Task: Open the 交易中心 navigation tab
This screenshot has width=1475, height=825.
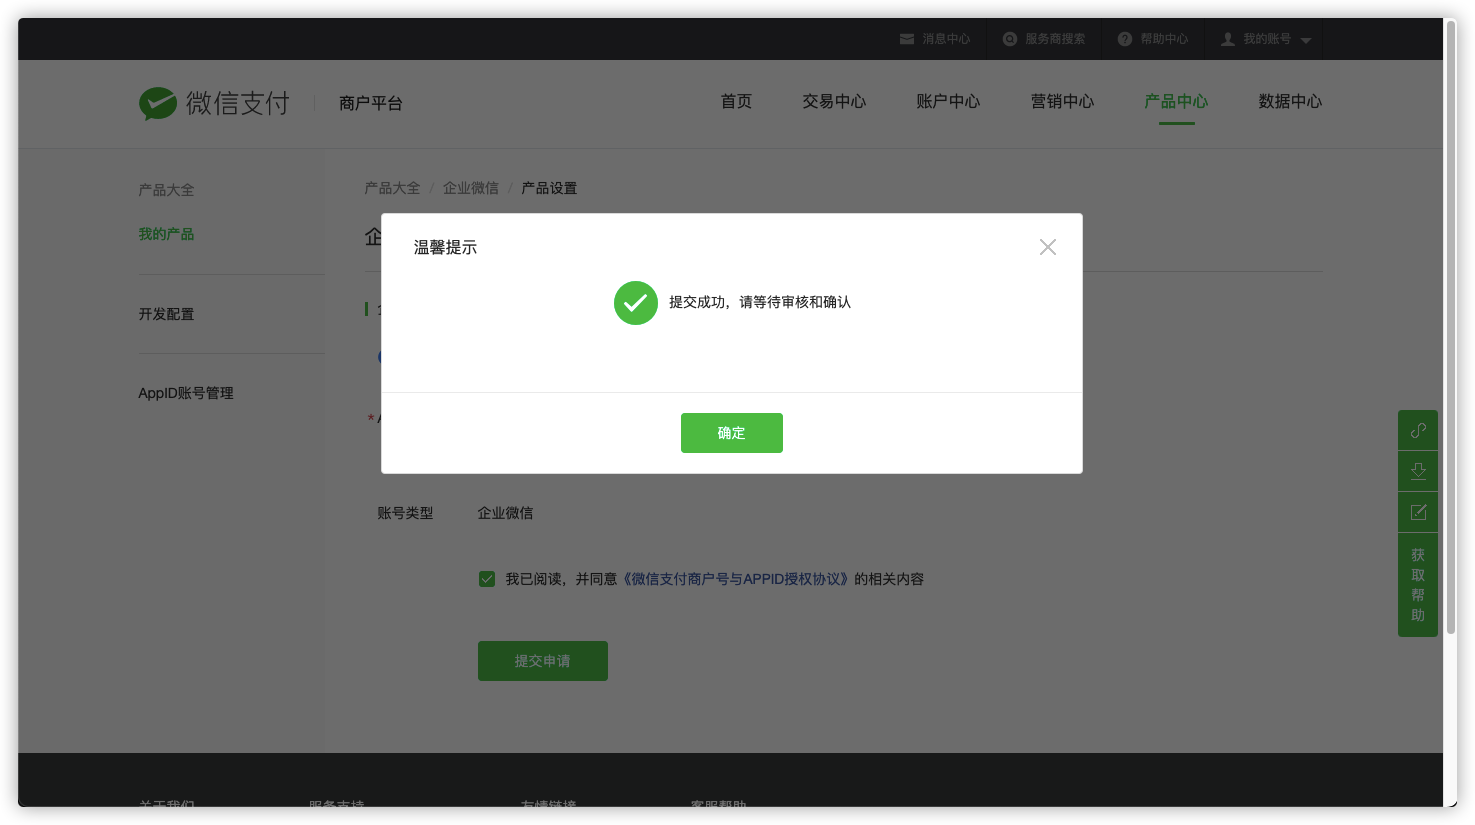Action: (x=834, y=102)
